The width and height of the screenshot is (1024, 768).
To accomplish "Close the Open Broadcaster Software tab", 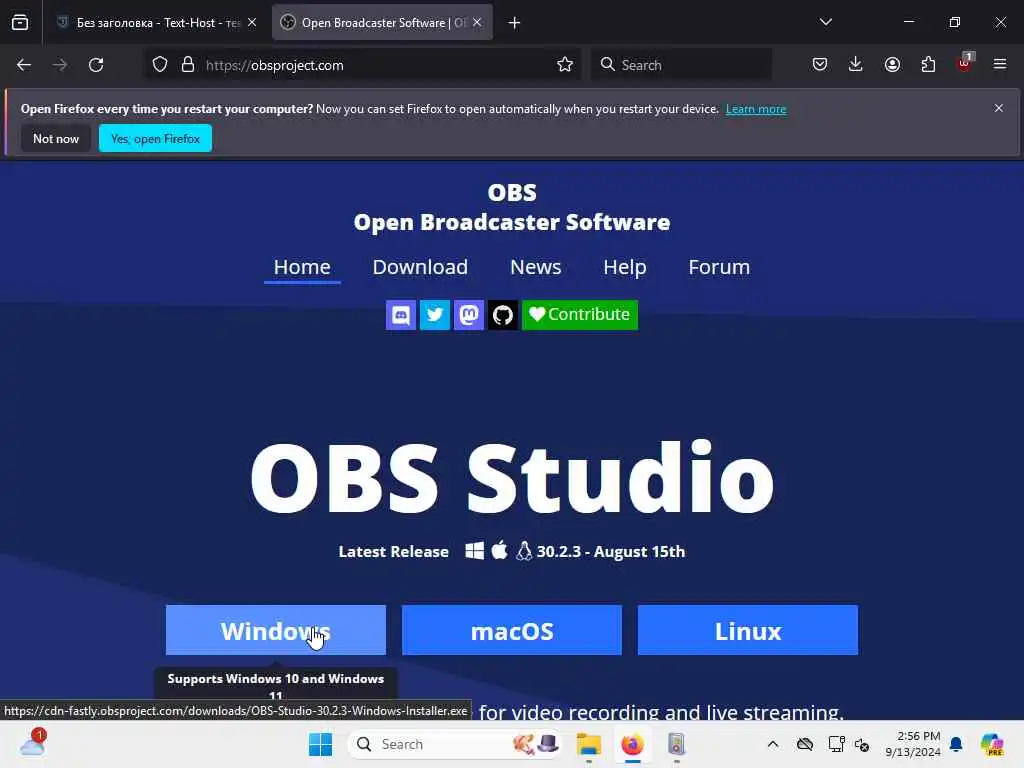I will 477,22.
